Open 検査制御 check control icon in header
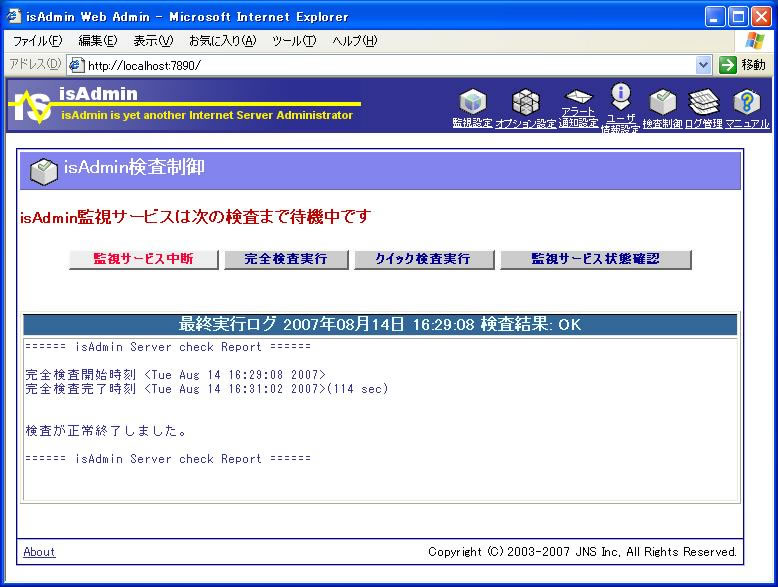Screen dimensions: 778x587 [663, 102]
